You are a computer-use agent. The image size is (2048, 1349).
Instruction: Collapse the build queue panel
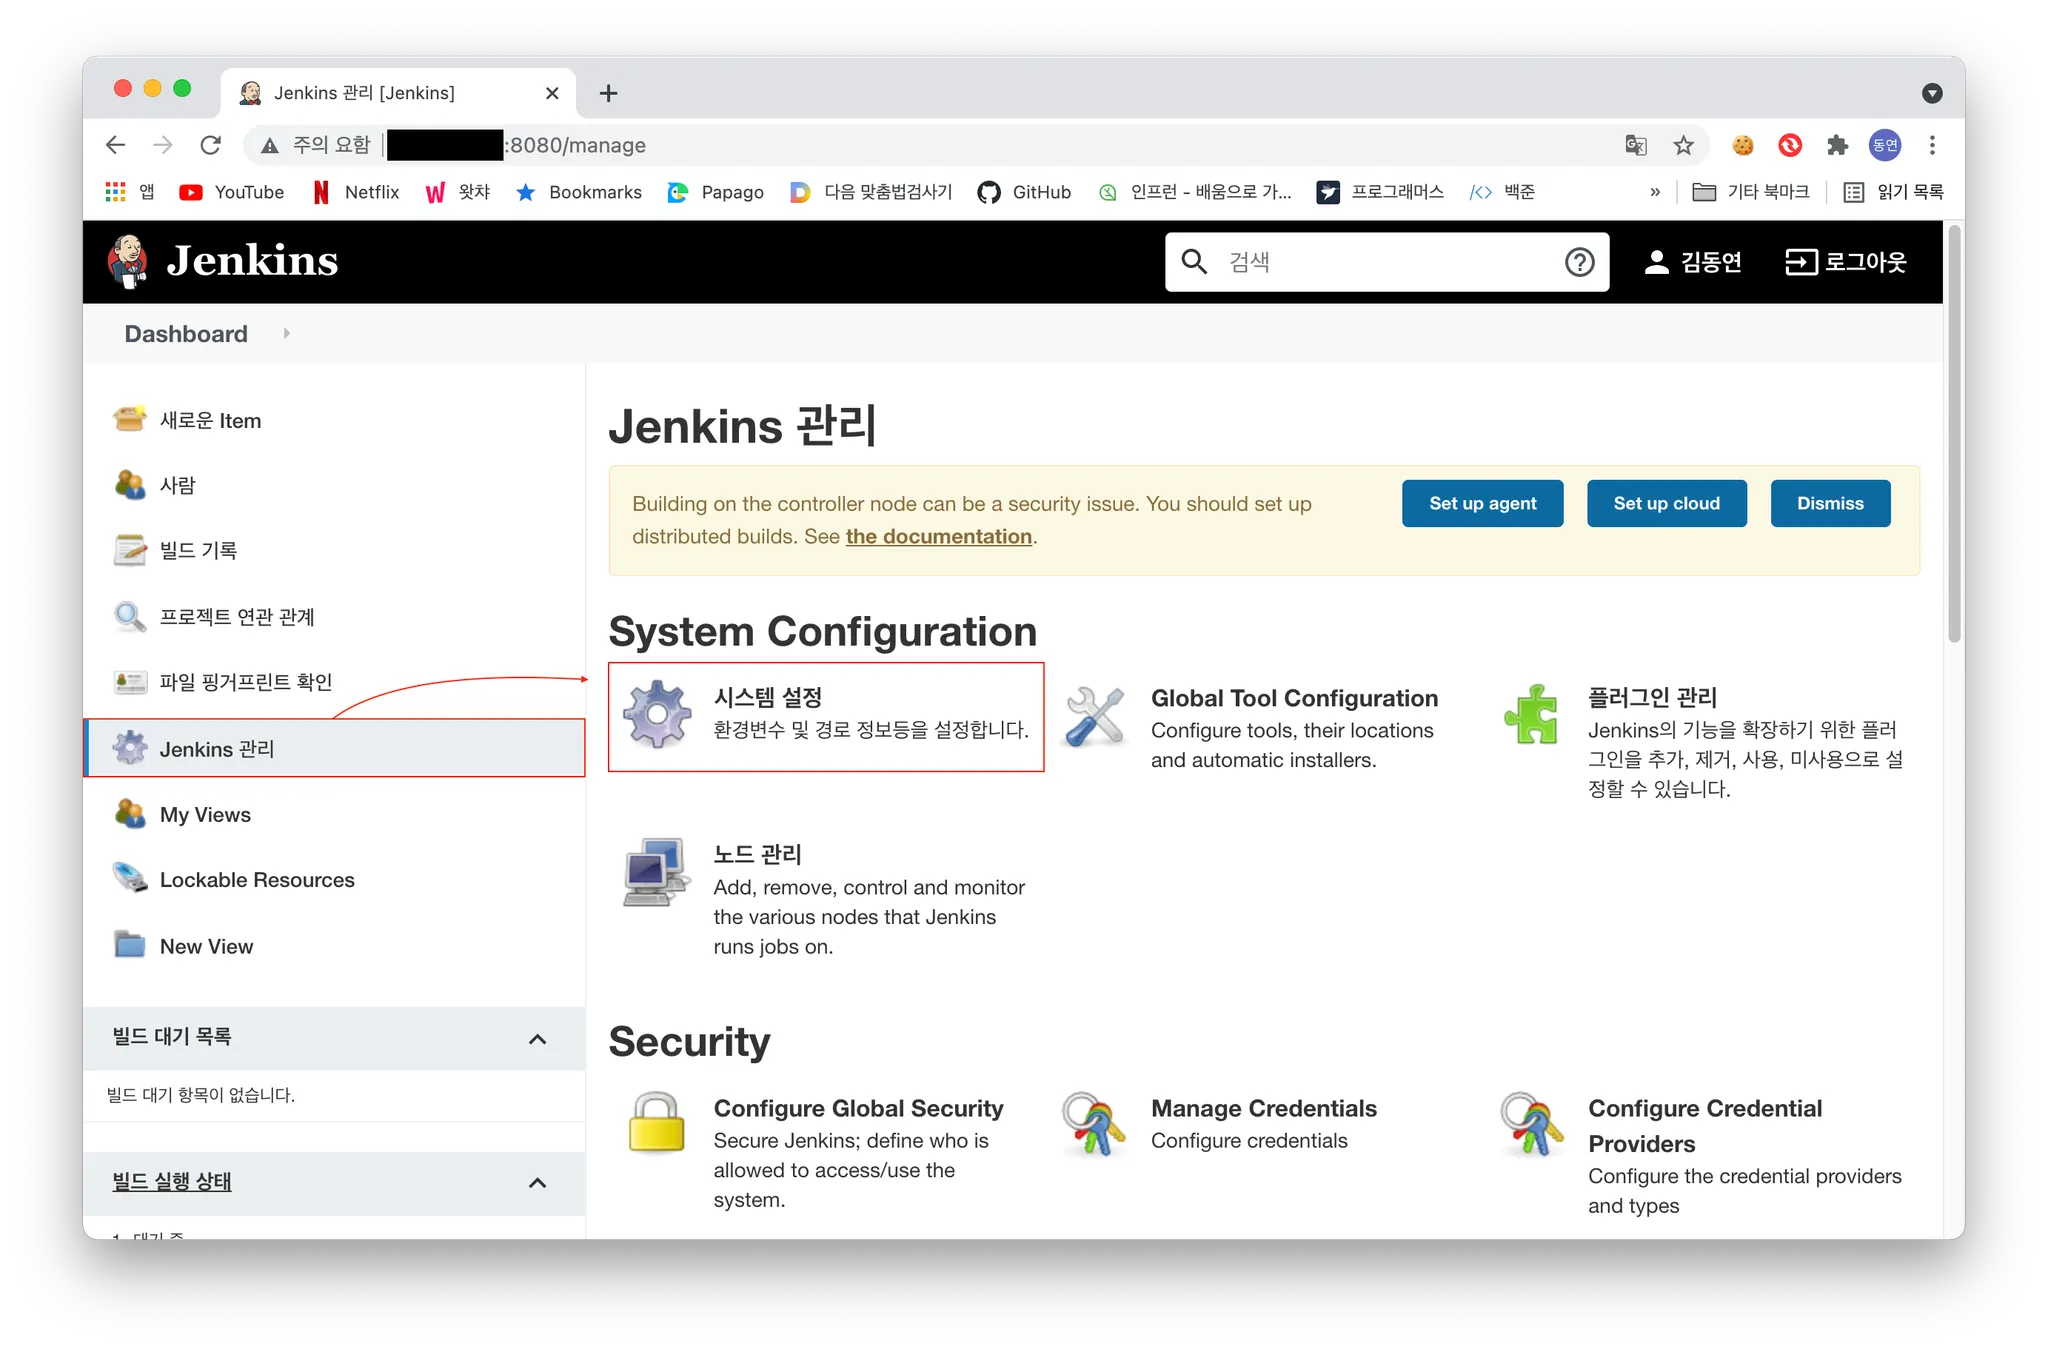[537, 1039]
